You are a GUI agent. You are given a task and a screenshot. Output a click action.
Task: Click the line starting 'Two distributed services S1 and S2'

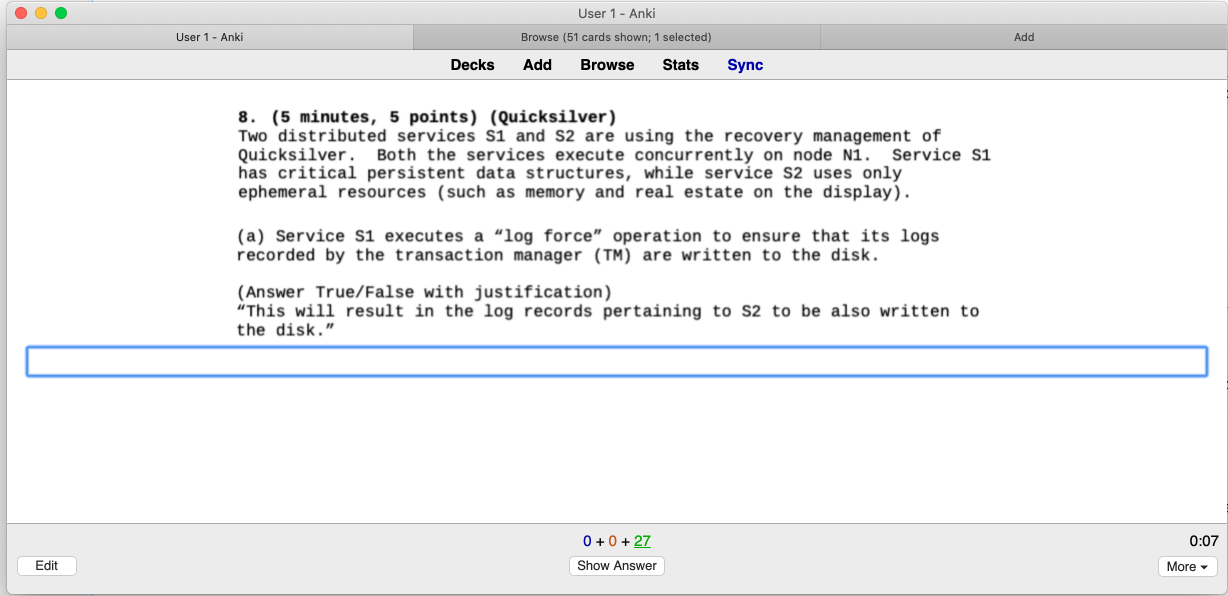coord(590,136)
